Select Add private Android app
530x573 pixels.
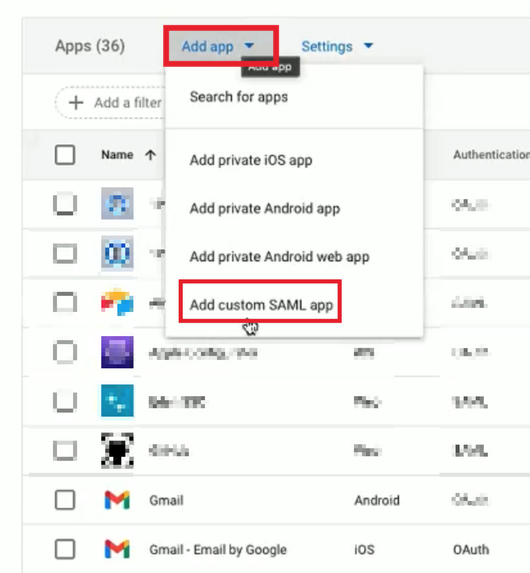pyautogui.click(x=265, y=209)
